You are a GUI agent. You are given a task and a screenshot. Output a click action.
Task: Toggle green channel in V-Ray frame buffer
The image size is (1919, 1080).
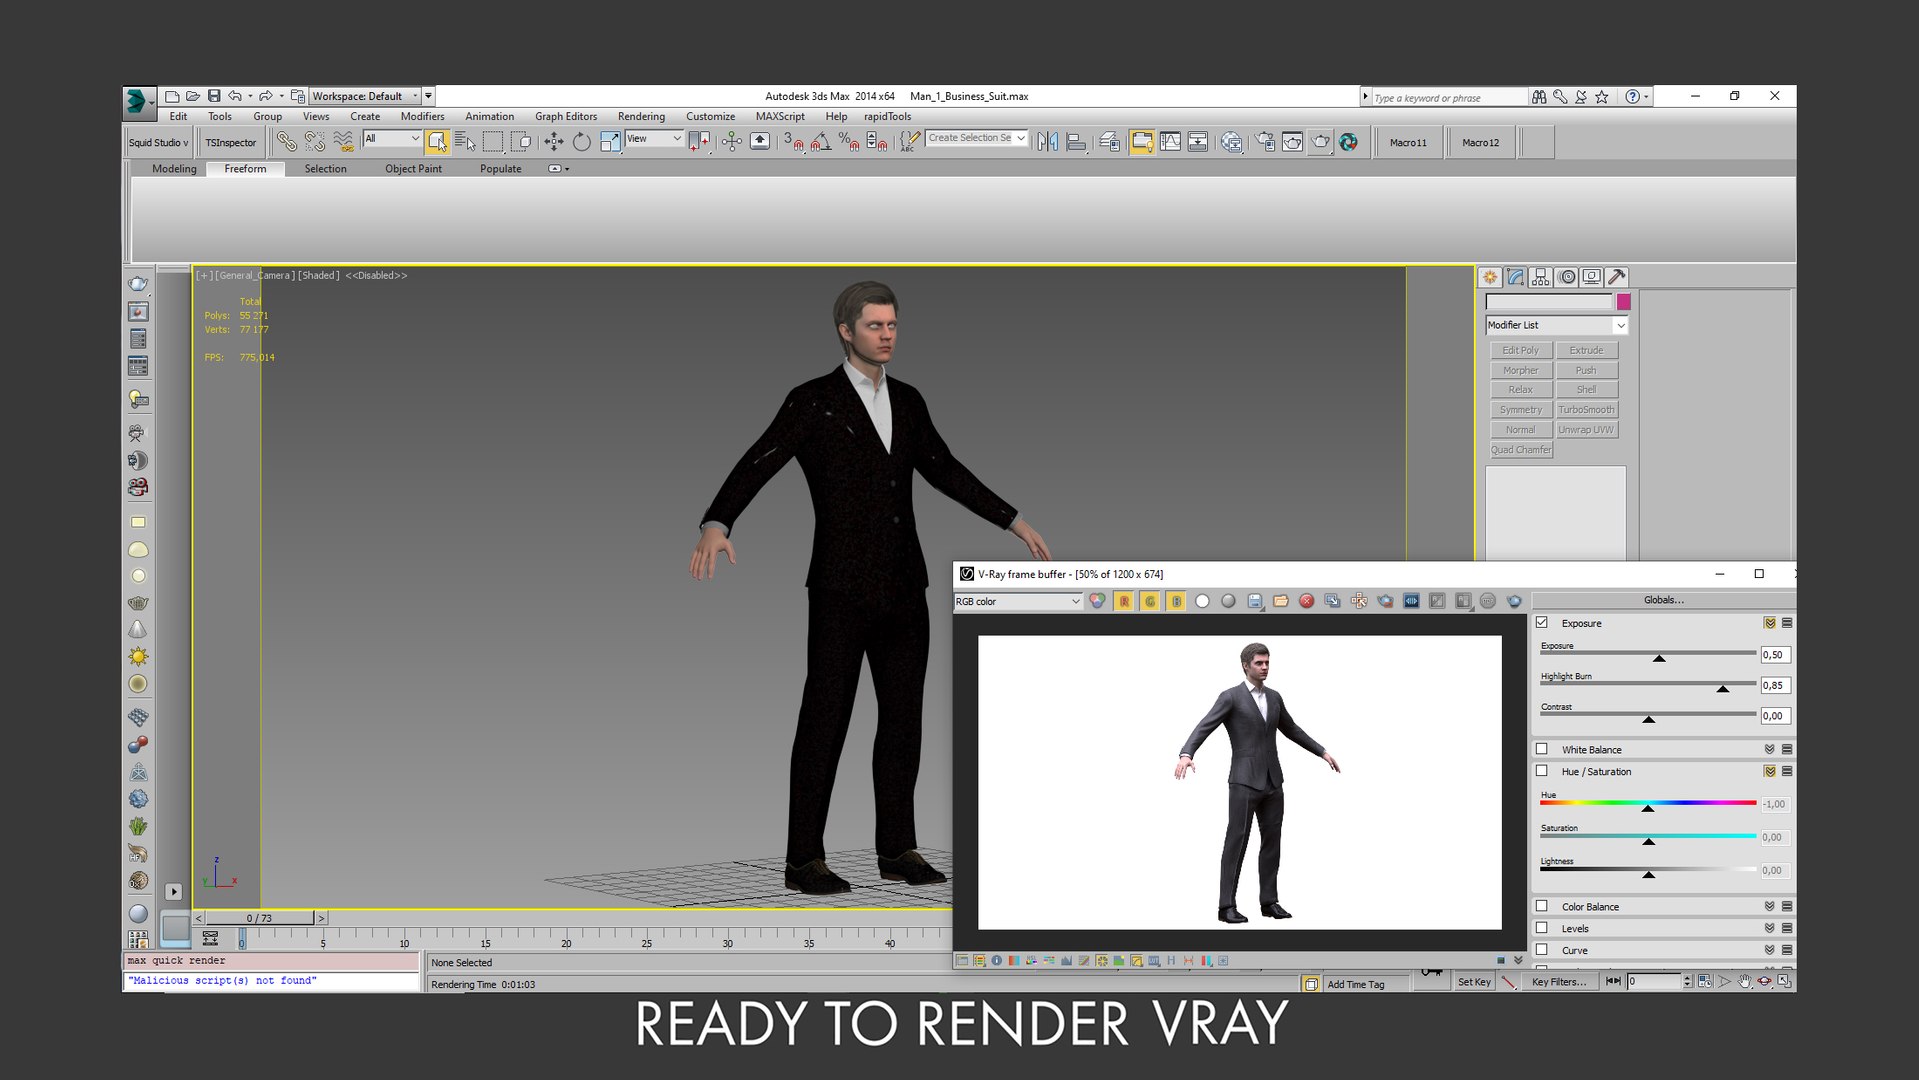pos(1150,601)
